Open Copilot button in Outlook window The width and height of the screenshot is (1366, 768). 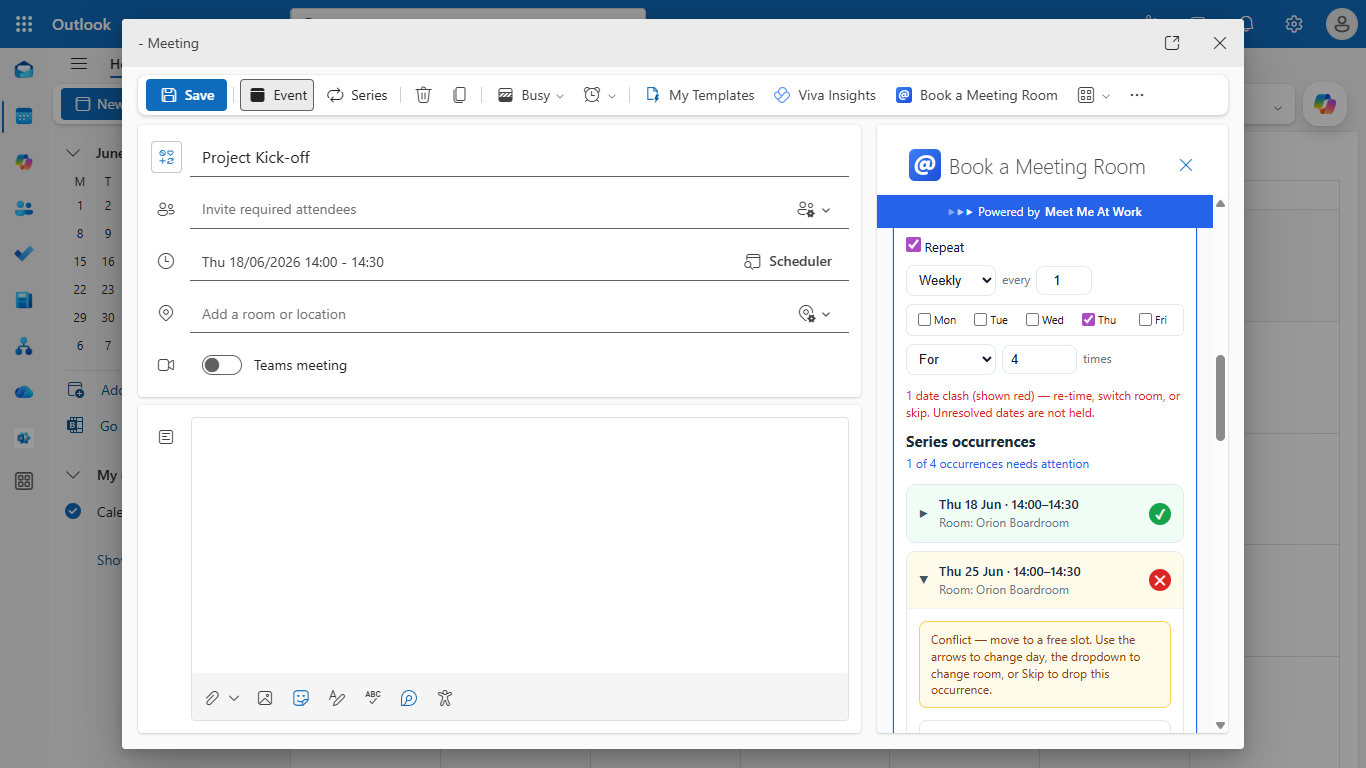click(1325, 104)
